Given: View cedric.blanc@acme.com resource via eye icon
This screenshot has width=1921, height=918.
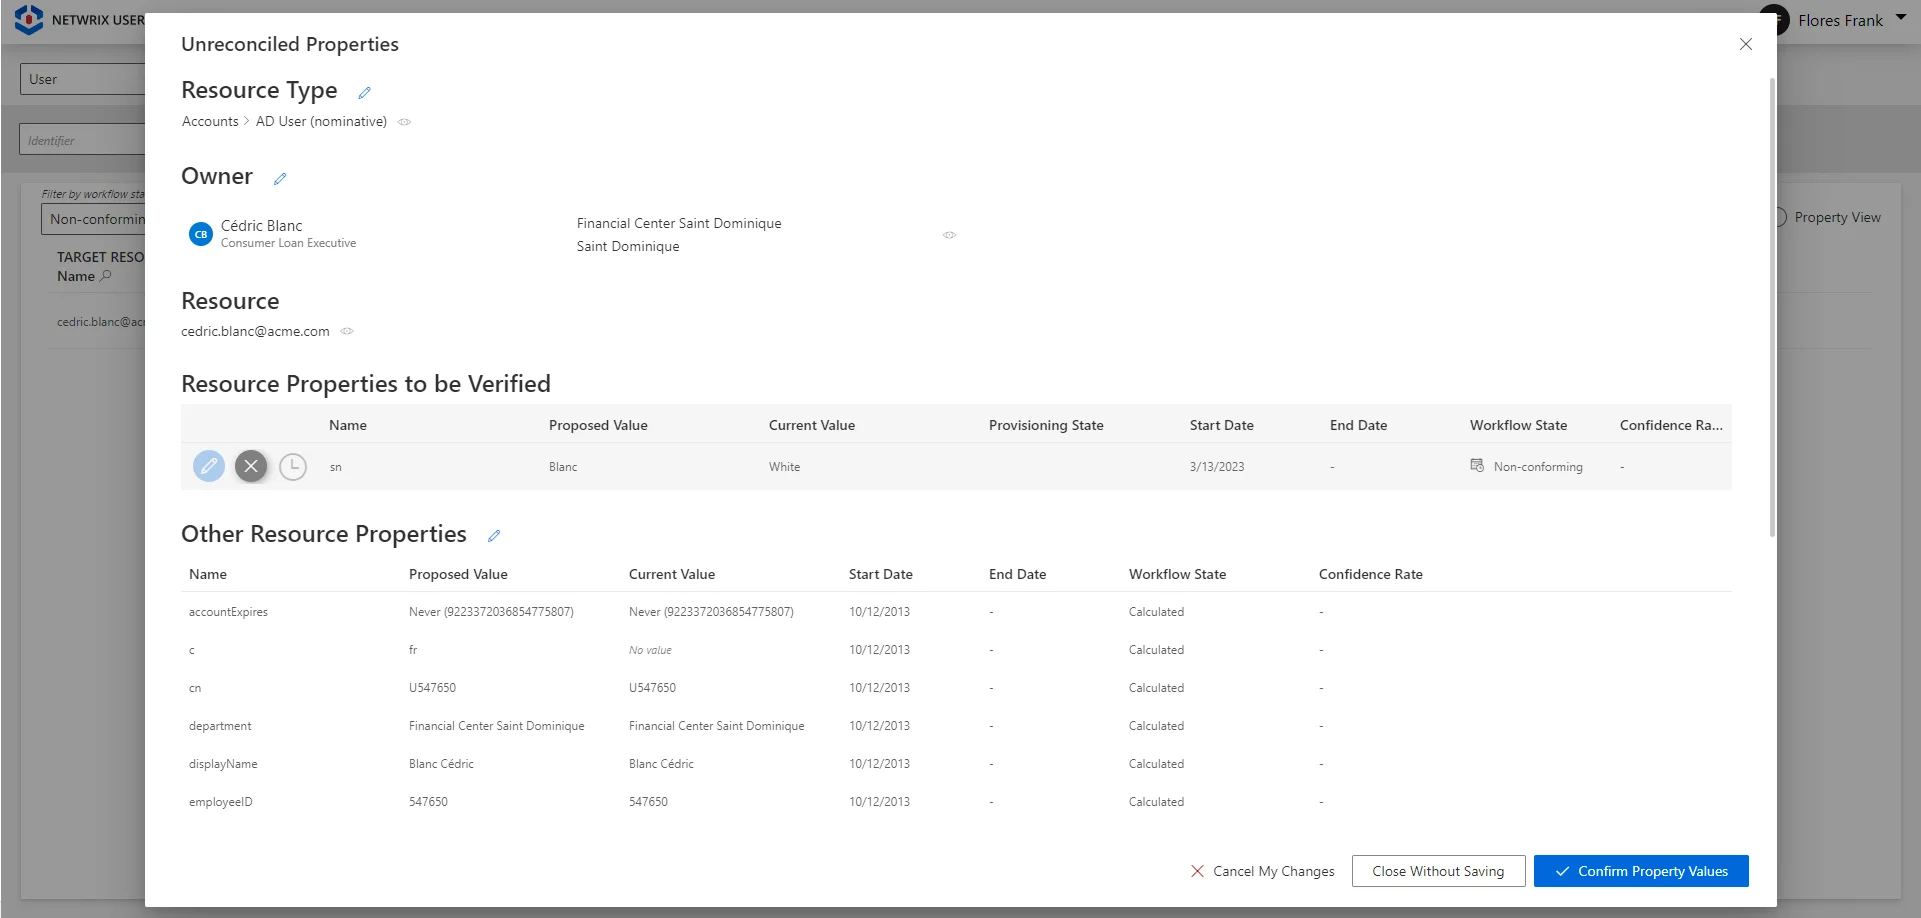Looking at the screenshot, I should point(347,331).
